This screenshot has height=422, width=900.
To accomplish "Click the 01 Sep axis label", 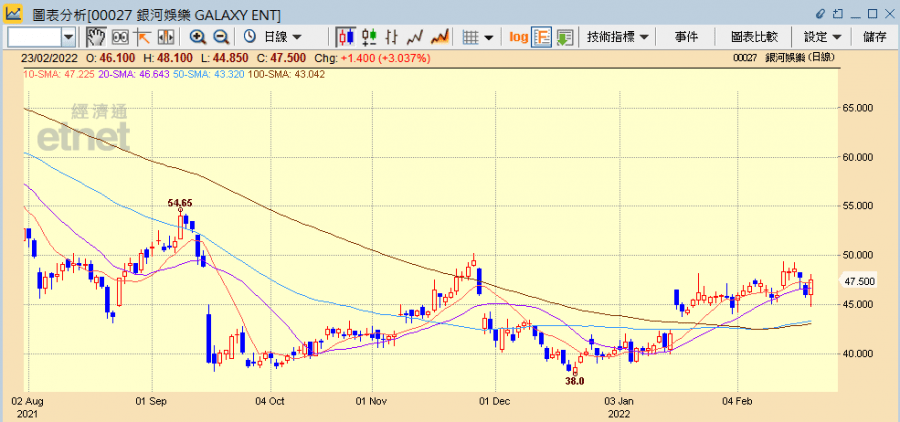I will pos(152,400).
